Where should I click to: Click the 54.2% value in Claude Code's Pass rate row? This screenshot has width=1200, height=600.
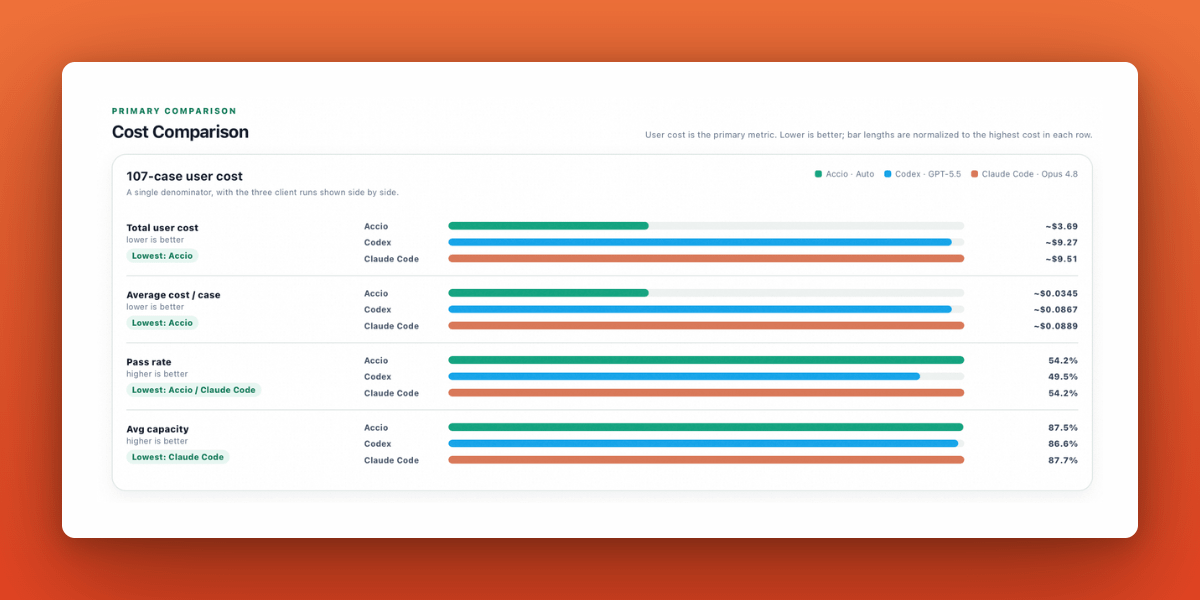click(1063, 393)
